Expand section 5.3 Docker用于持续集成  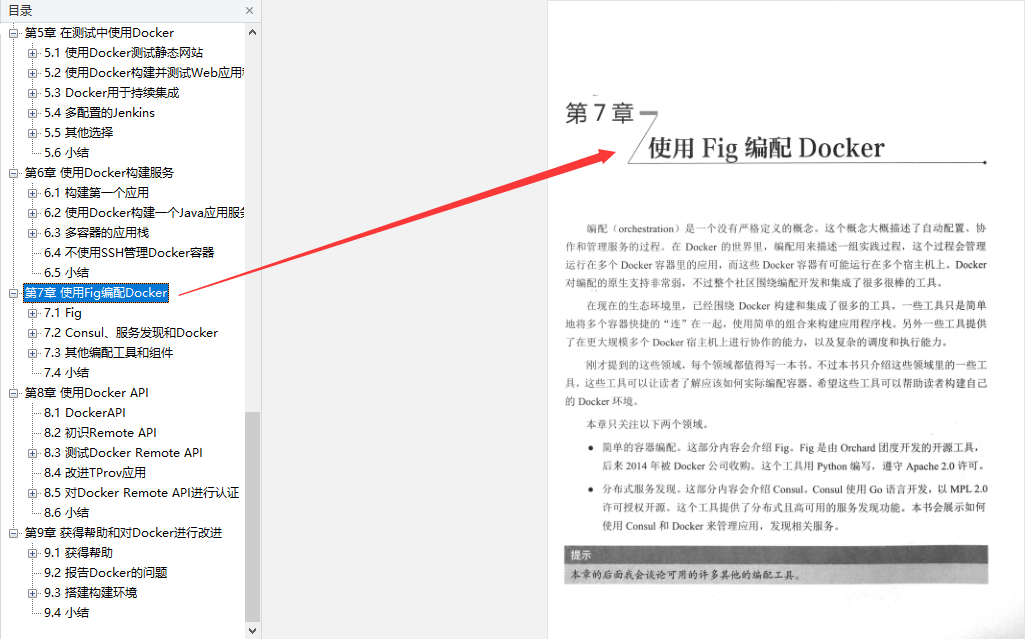tap(32, 93)
